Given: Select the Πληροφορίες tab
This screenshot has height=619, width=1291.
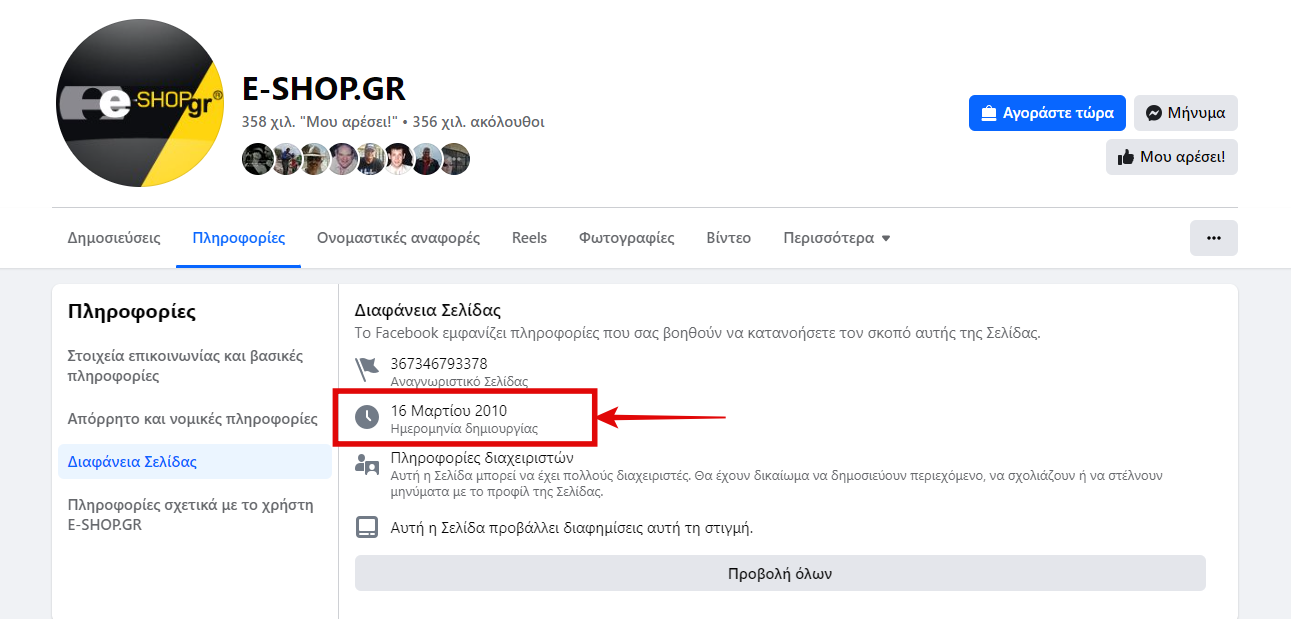Looking at the screenshot, I should pyautogui.click(x=239, y=238).
